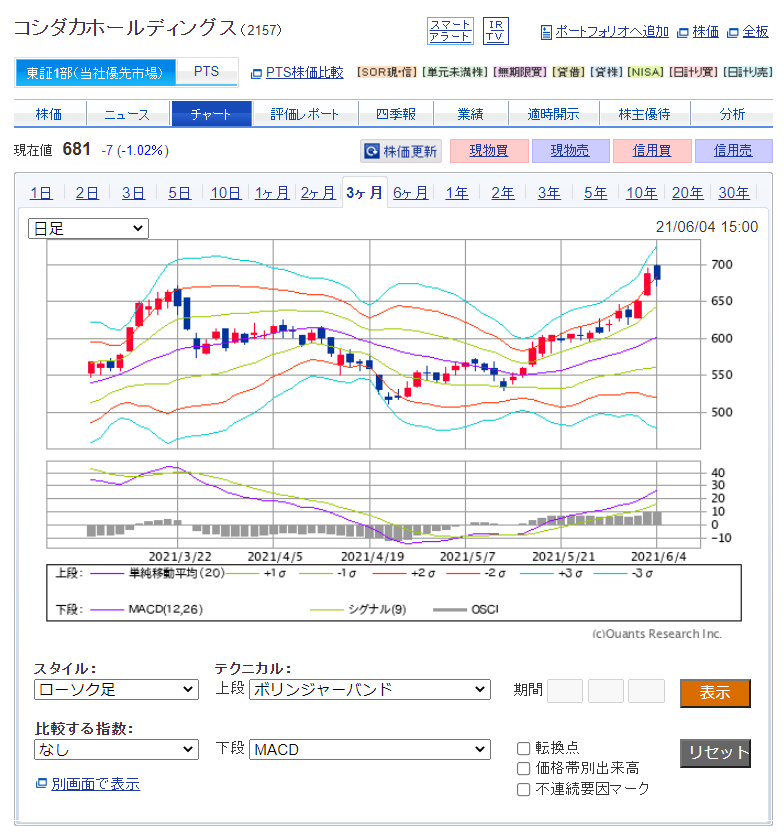Image resolution: width=784 pixels, height=835 pixels.
Task: Select the 東証1部(当社優先市場) market tab
Action: coord(95,72)
